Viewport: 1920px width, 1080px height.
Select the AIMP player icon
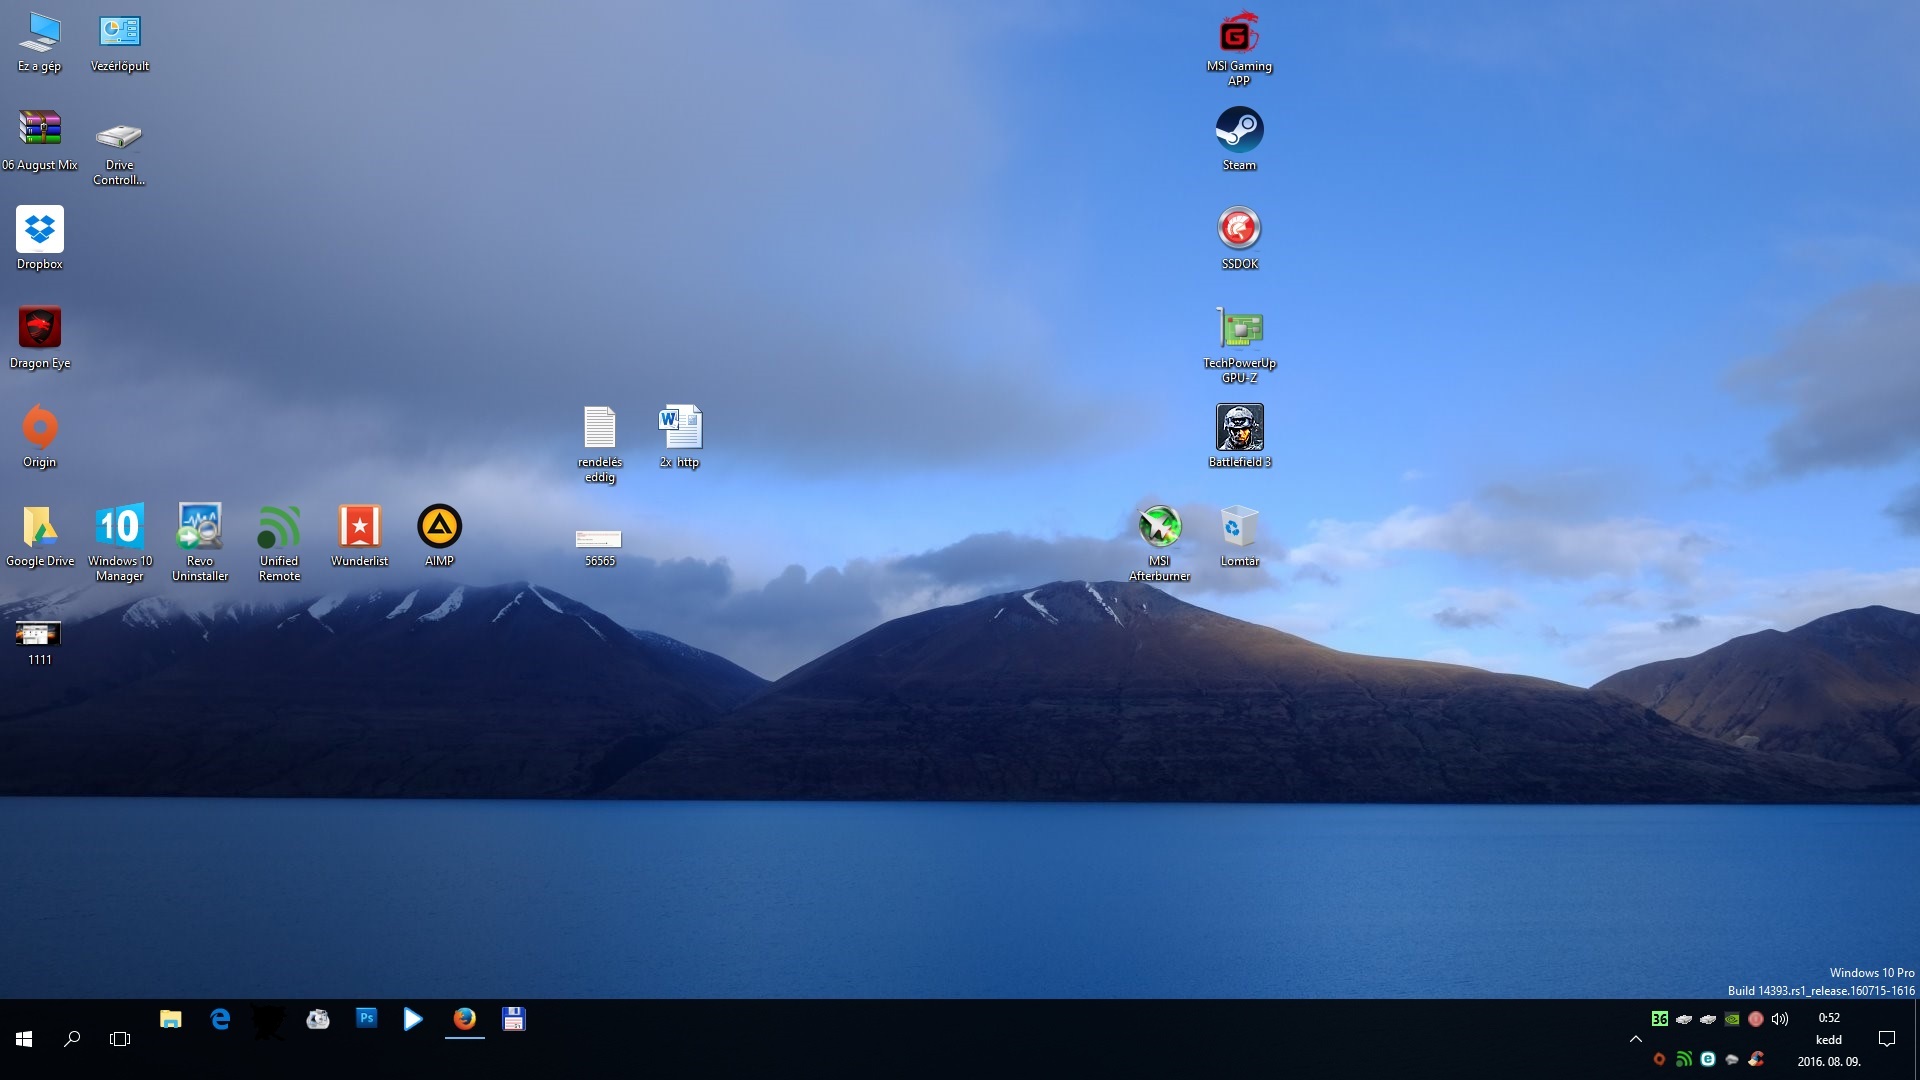tap(440, 537)
